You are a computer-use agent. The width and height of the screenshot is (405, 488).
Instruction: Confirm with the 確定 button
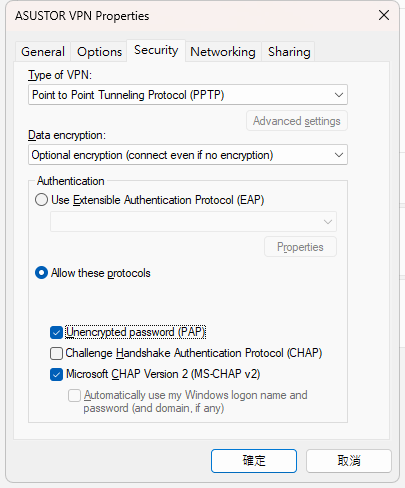[254, 461]
